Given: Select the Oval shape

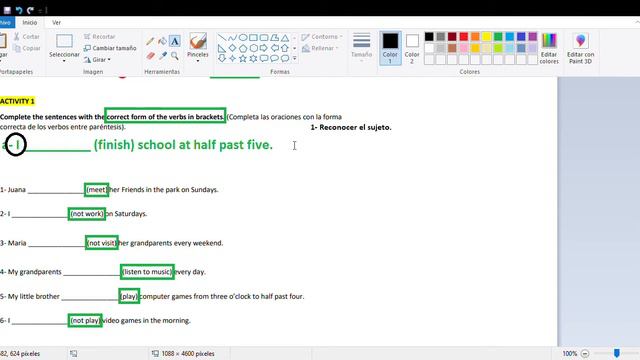Looking at the screenshot, I should (x=243, y=38).
